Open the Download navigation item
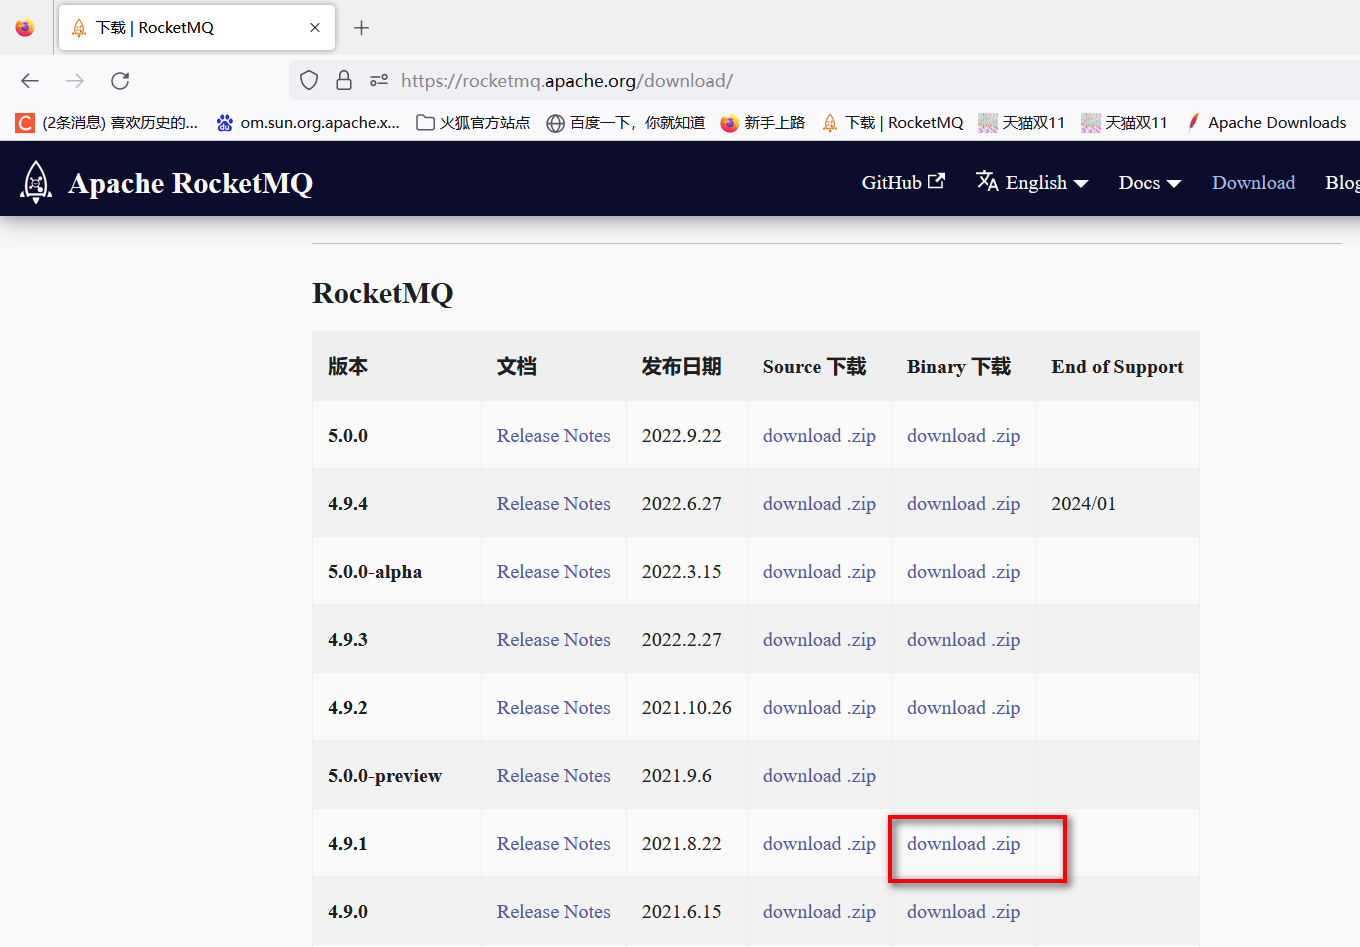Viewport: 1360px width, 947px height. [1253, 183]
